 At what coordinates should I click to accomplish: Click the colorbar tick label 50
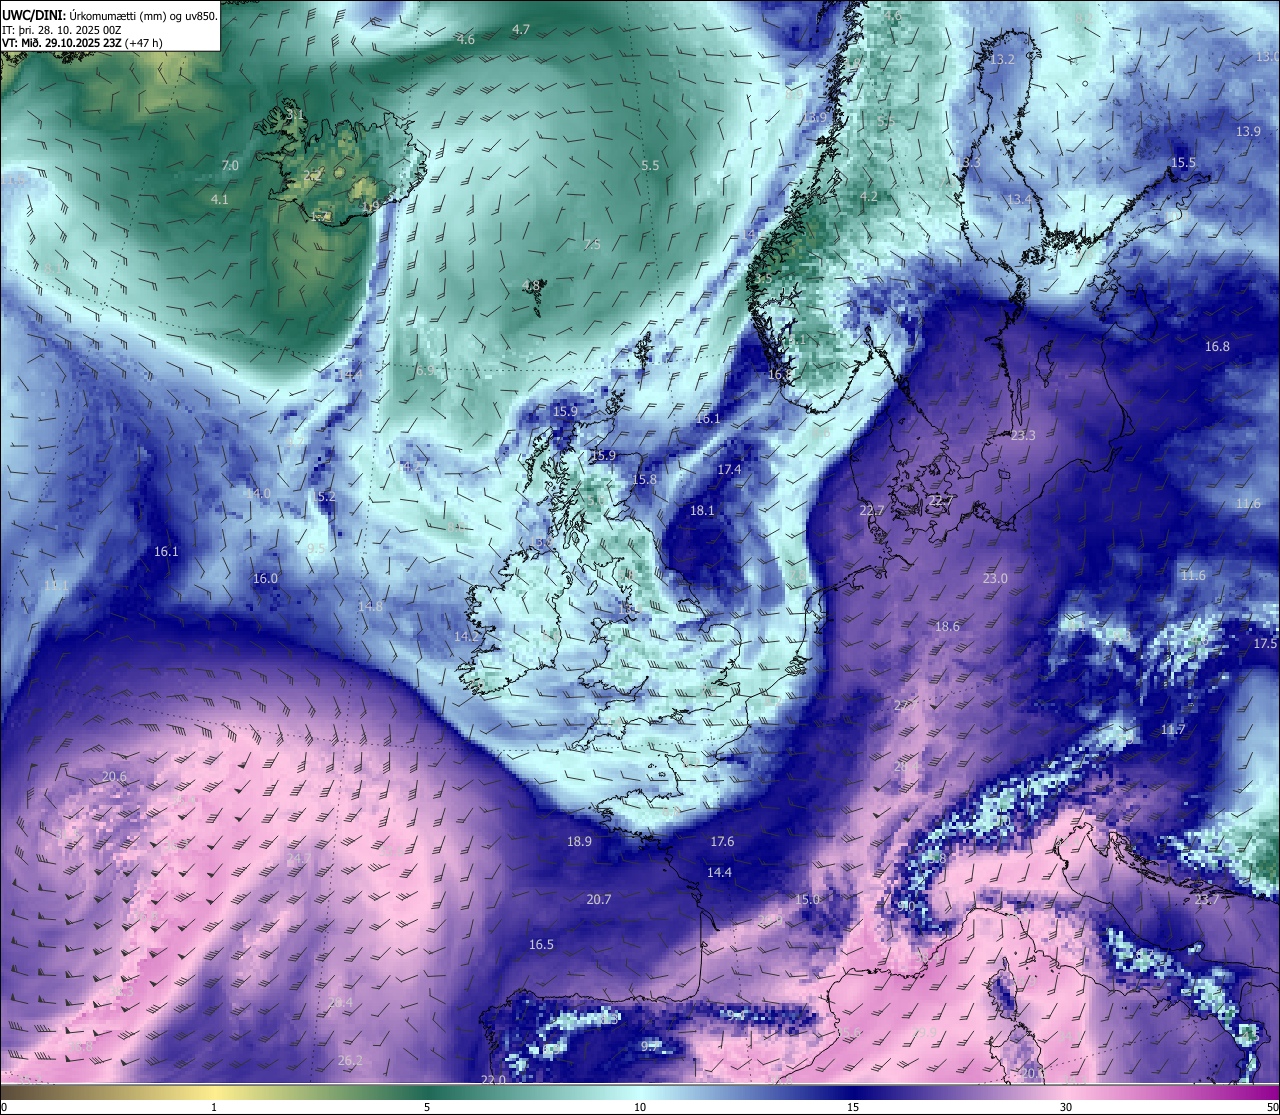pos(1272,1107)
